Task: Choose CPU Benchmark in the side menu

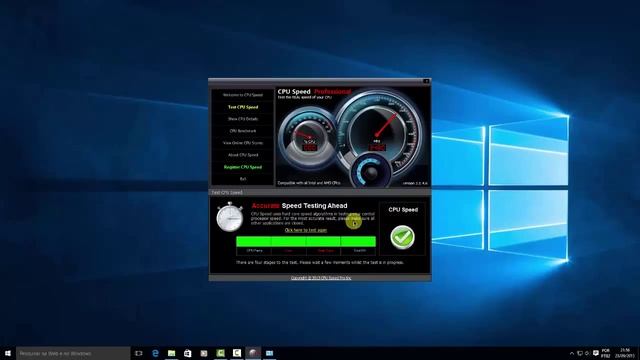Action: [x=243, y=131]
